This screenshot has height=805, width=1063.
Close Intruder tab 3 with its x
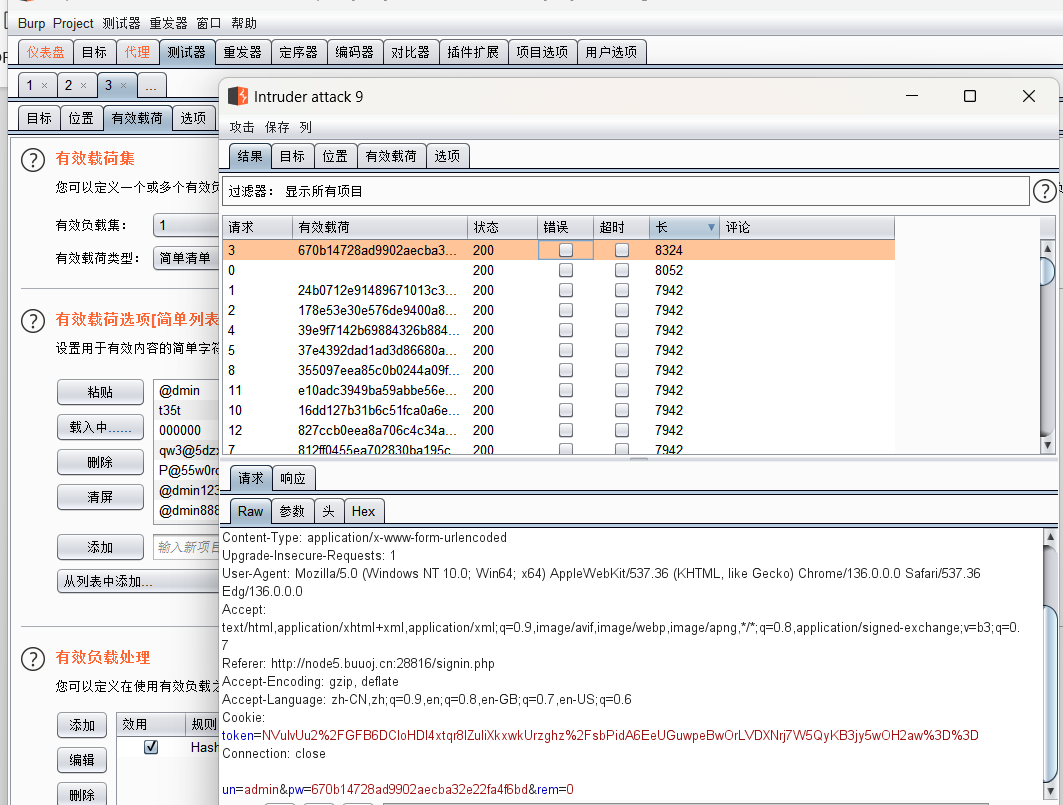tap(123, 85)
